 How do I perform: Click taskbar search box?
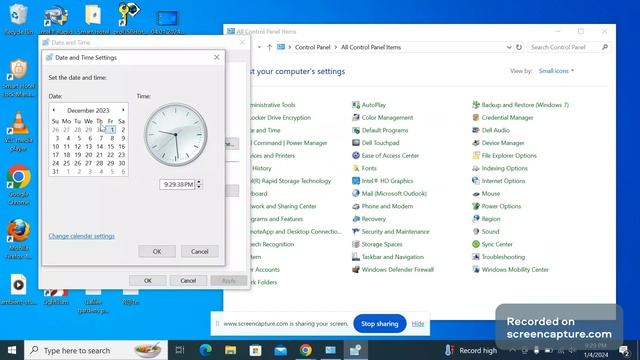pos(96,350)
